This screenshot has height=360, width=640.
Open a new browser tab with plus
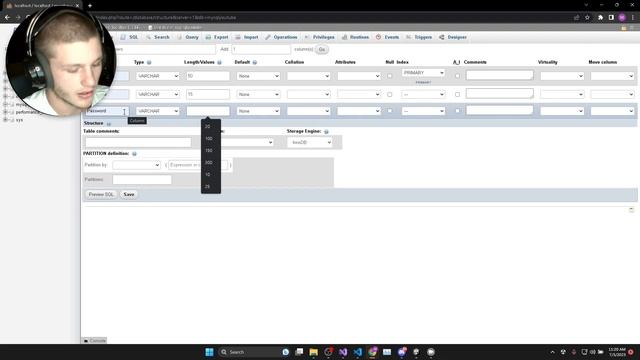pyautogui.click(x=90, y=6)
